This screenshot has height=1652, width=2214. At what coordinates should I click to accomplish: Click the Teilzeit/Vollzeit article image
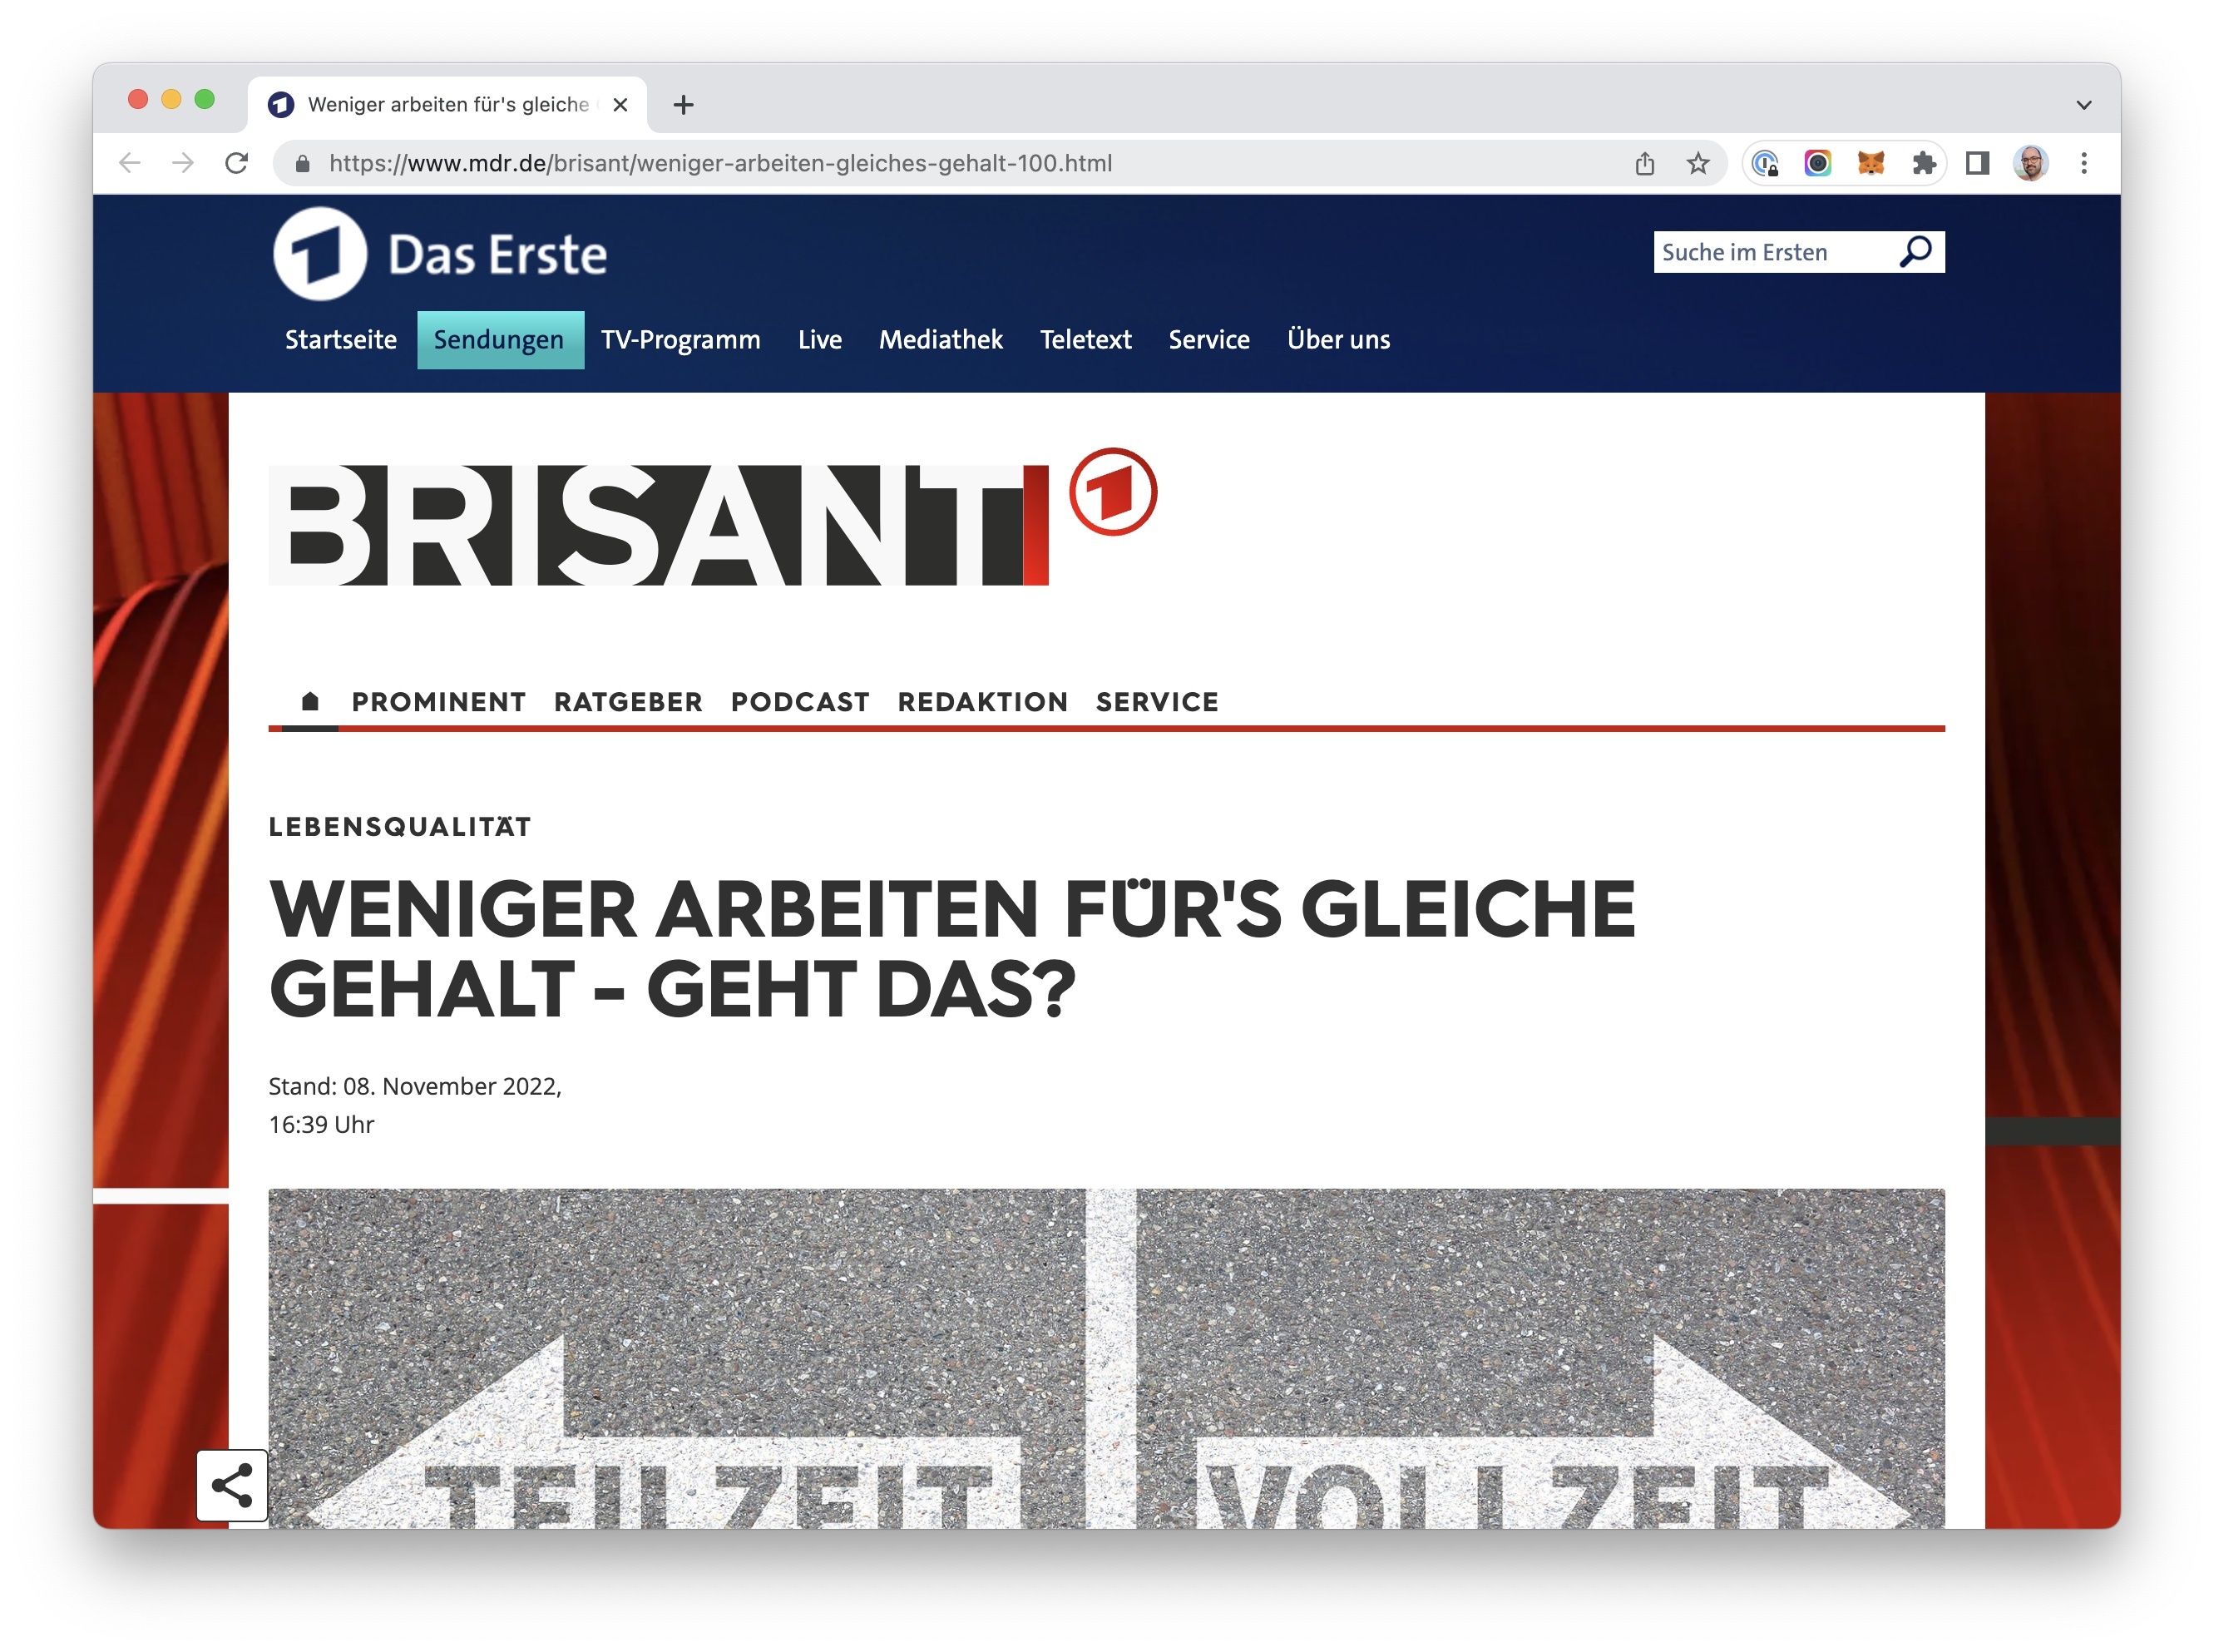click(1106, 1357)
